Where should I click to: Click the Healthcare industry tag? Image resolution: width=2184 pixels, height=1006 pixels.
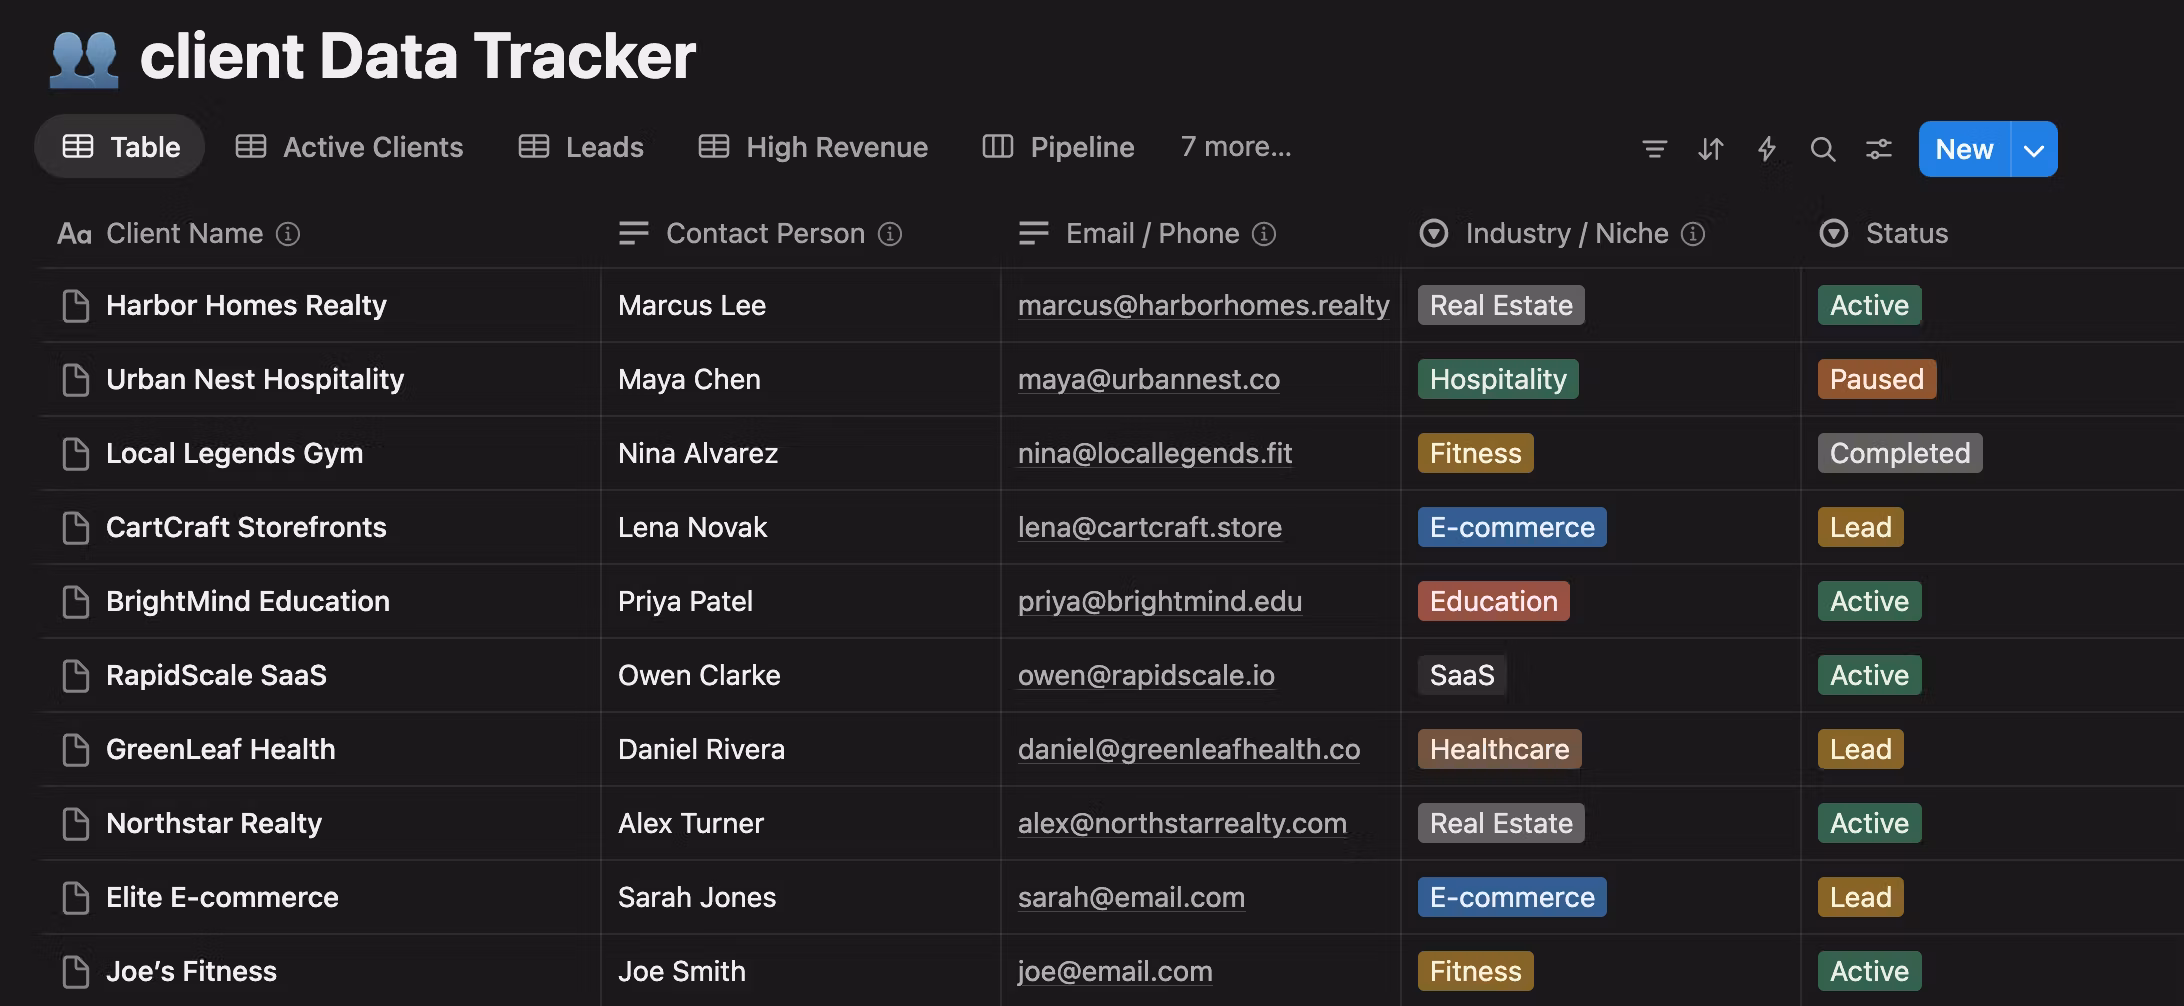(1500, 749)
